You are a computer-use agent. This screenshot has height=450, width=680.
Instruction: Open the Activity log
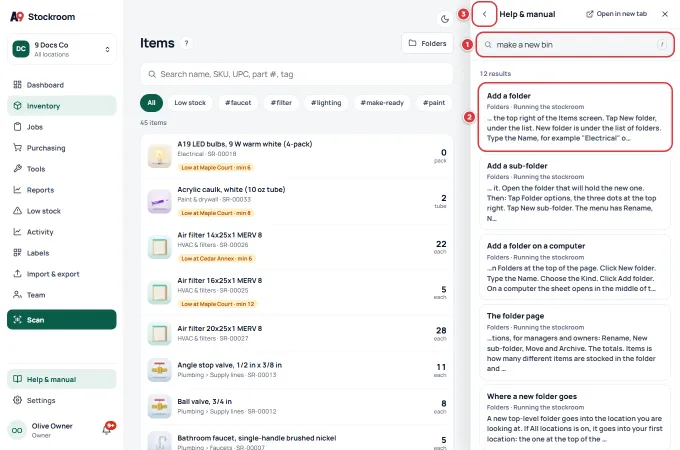pos(62,232)
